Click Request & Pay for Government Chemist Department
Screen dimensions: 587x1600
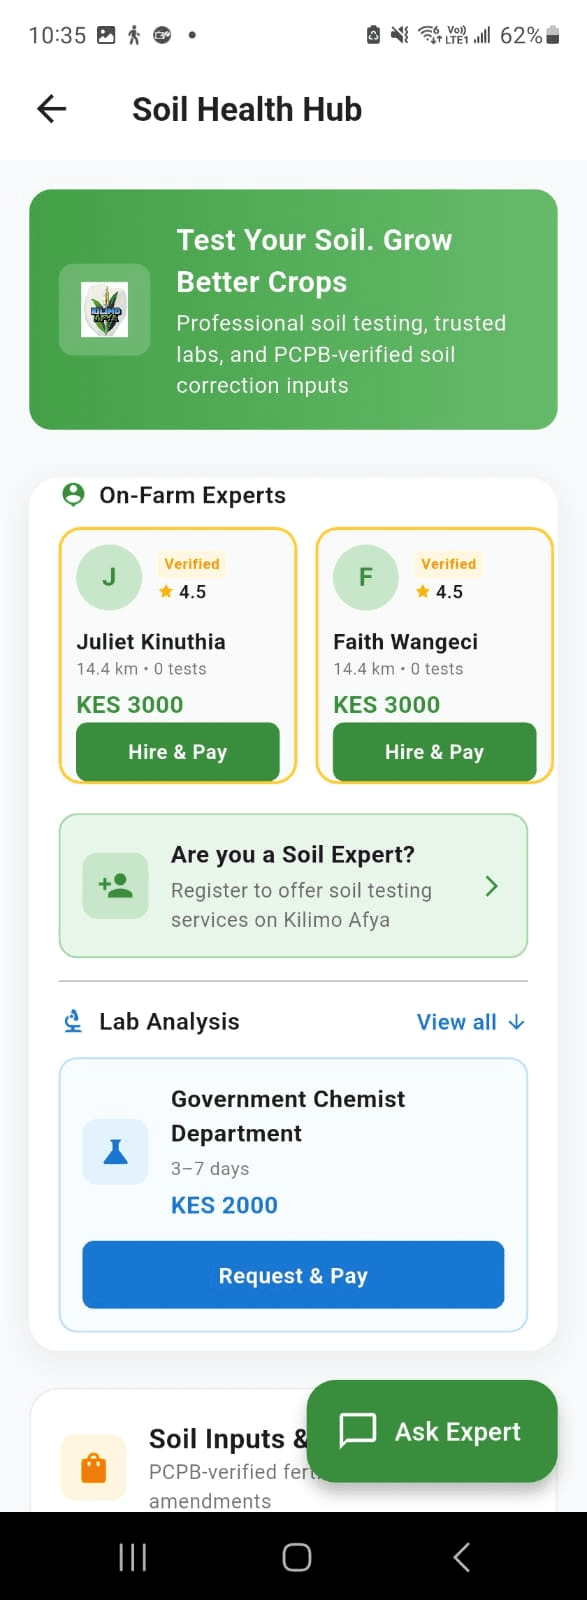point(293,1275)
